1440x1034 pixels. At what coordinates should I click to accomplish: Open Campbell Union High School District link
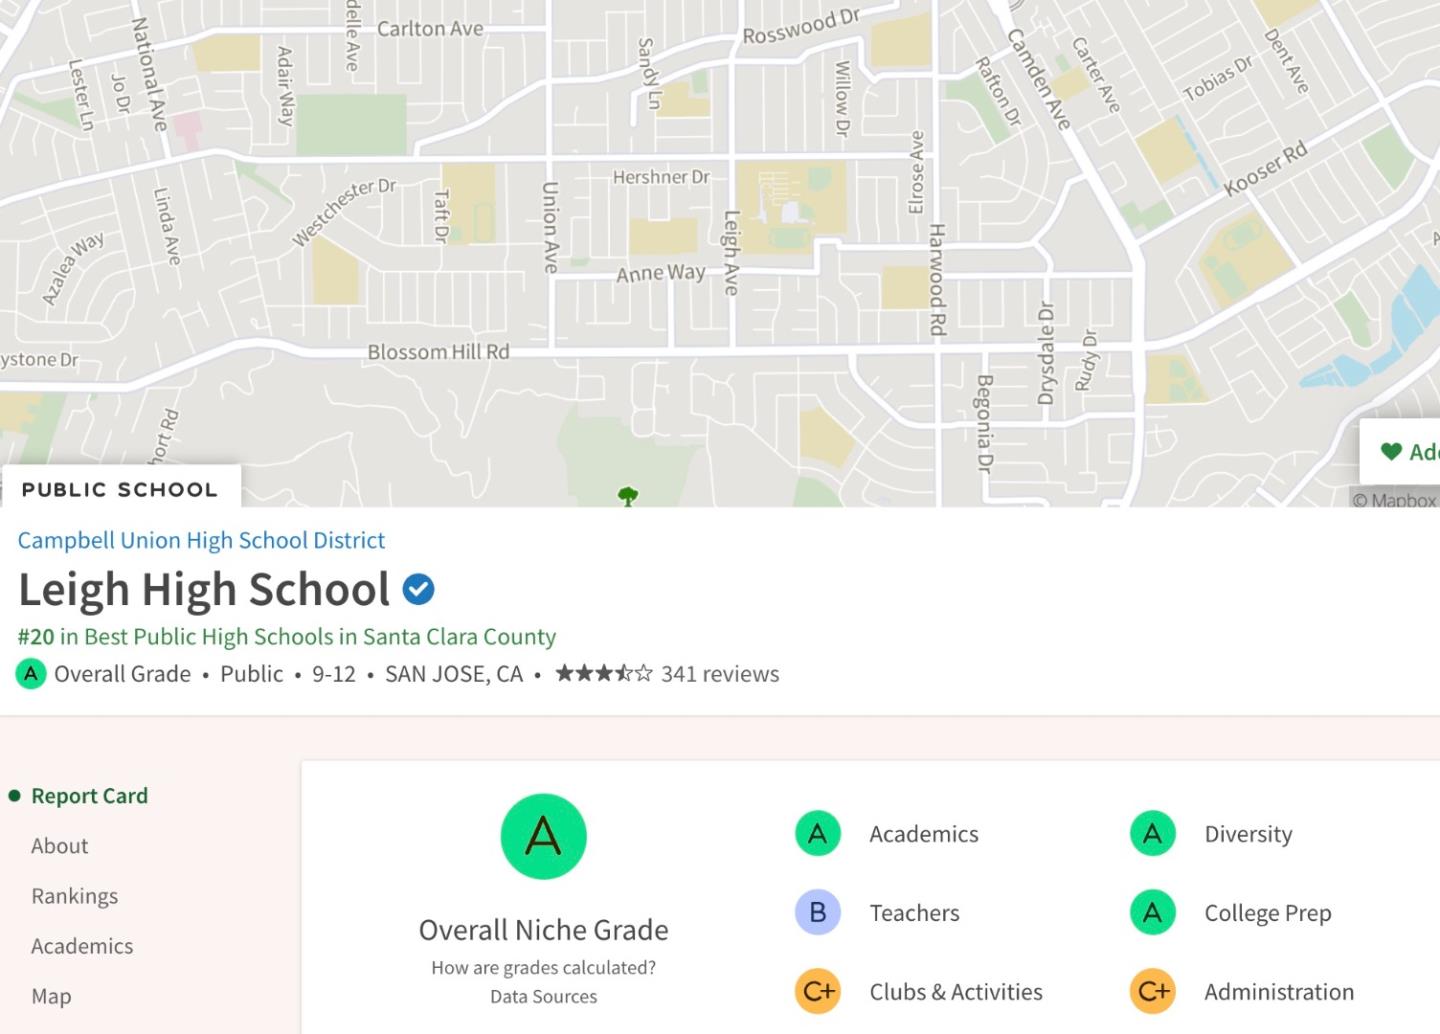point(201,541)
